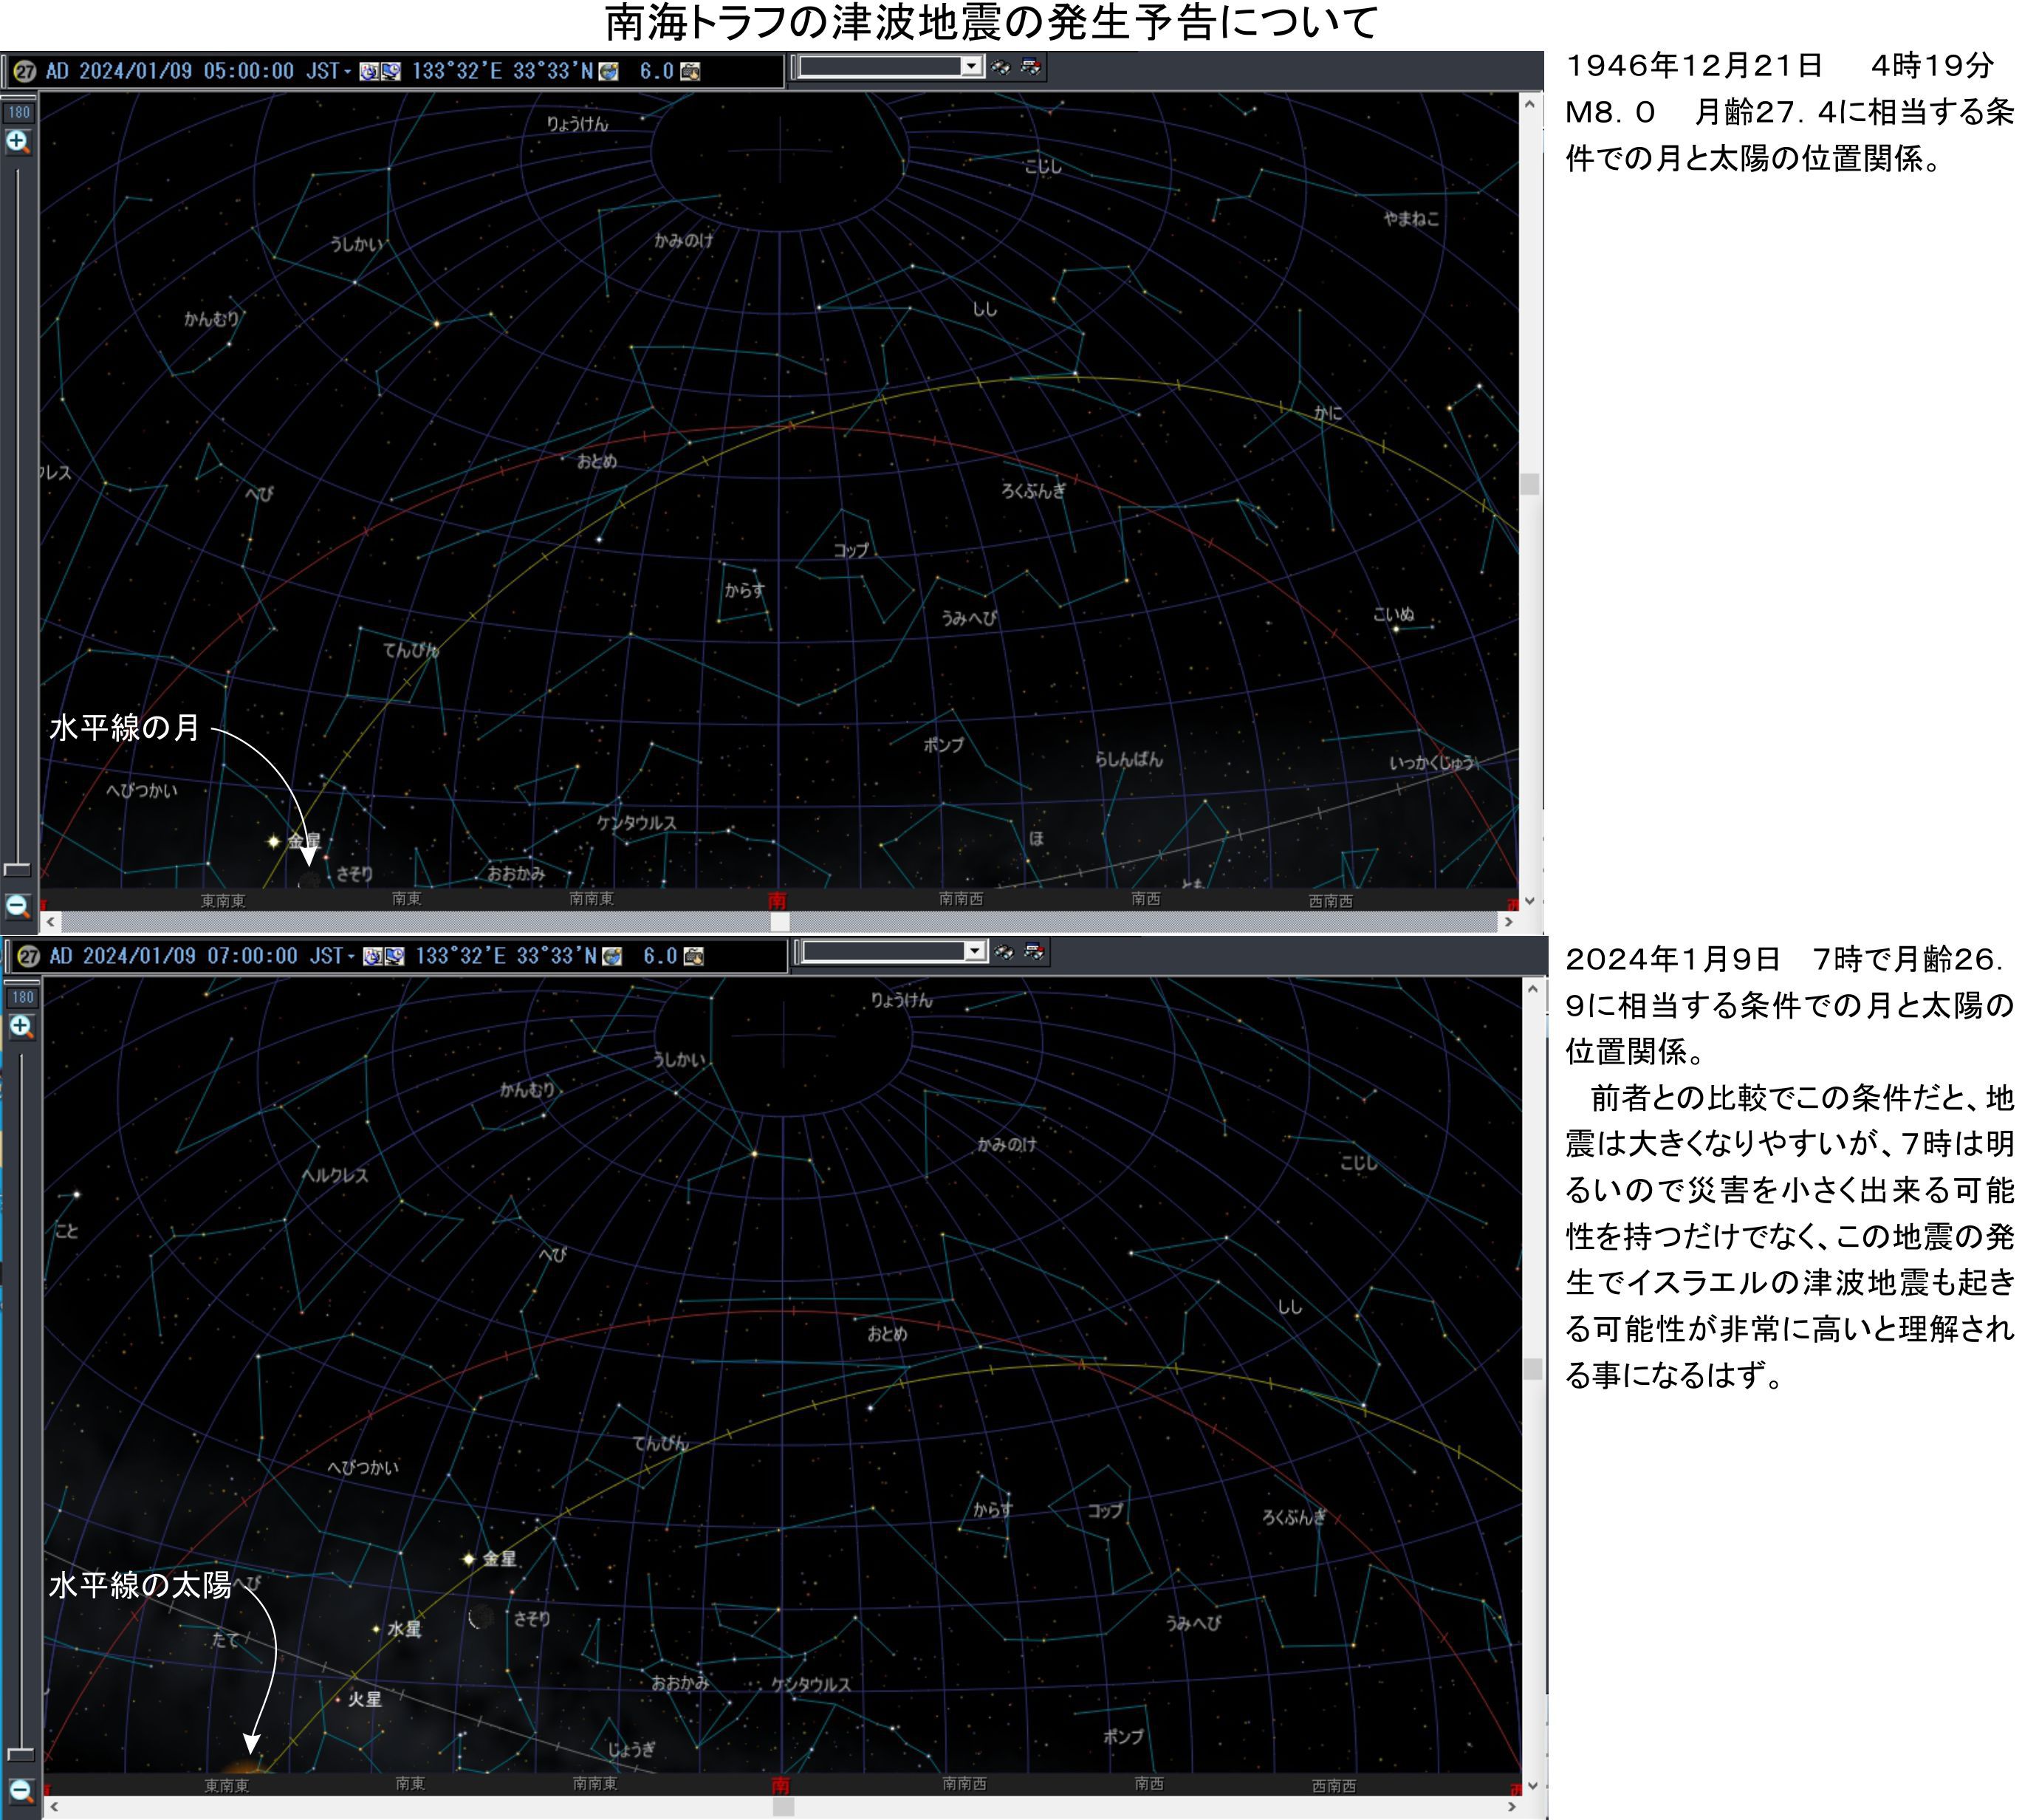Zoom in on the 05:00 star chart
The height and width of the screenshot is (1820, 2022).
point(18,142)
